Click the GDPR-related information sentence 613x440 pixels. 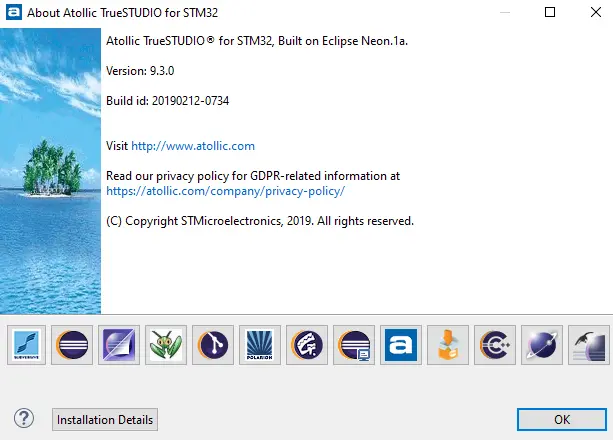(253, 176)
